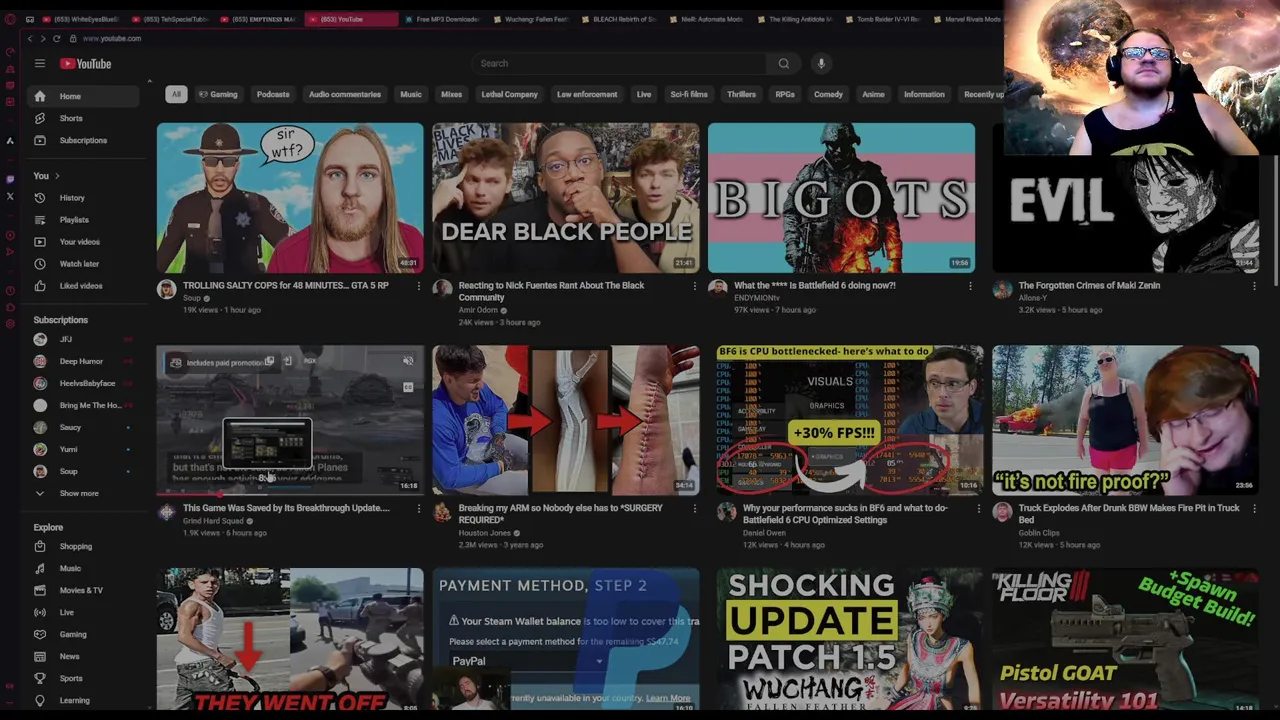
Task: Open the Killing Floor Pistol GOAT thumbnail
Action: 1125,640
